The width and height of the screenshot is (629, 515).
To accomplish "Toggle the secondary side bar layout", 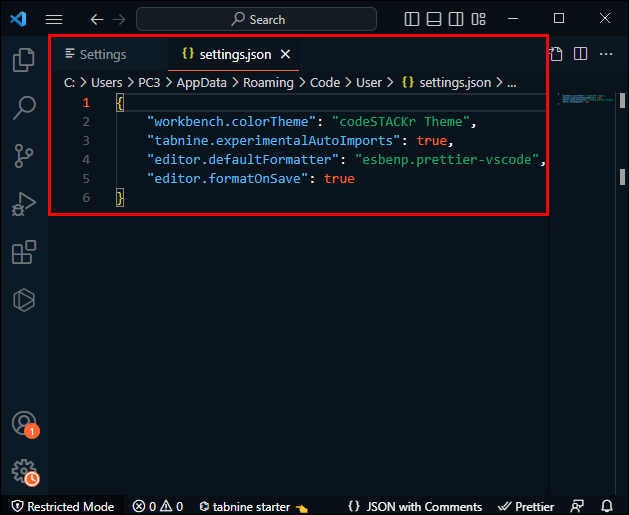I will point(456,19).
